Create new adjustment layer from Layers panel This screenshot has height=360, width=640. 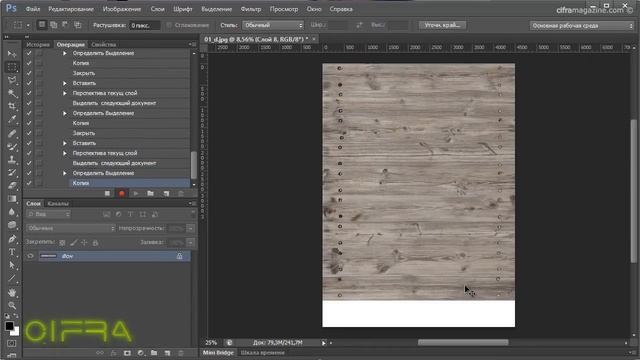pyautogui.click(x=141, y=353)
